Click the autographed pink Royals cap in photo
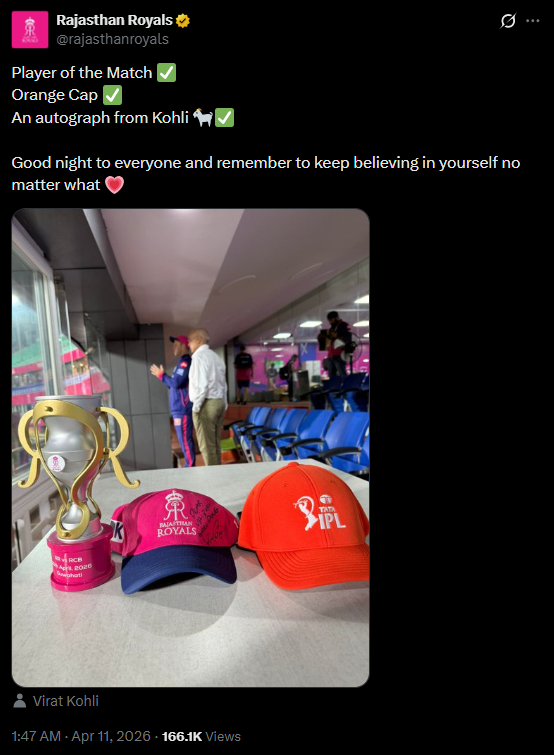This screenshot has width=554, height=755. tap(174, 540)
